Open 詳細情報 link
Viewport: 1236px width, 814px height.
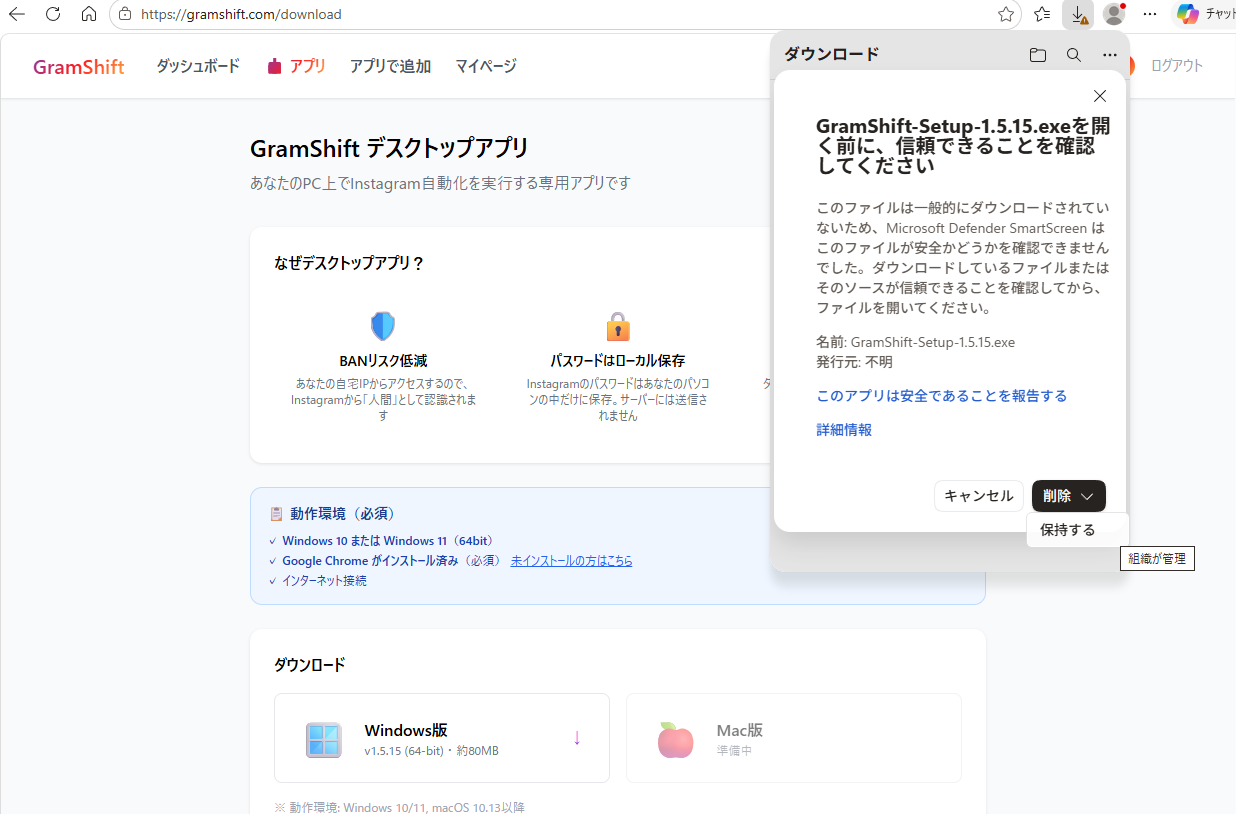pos(844,430)
